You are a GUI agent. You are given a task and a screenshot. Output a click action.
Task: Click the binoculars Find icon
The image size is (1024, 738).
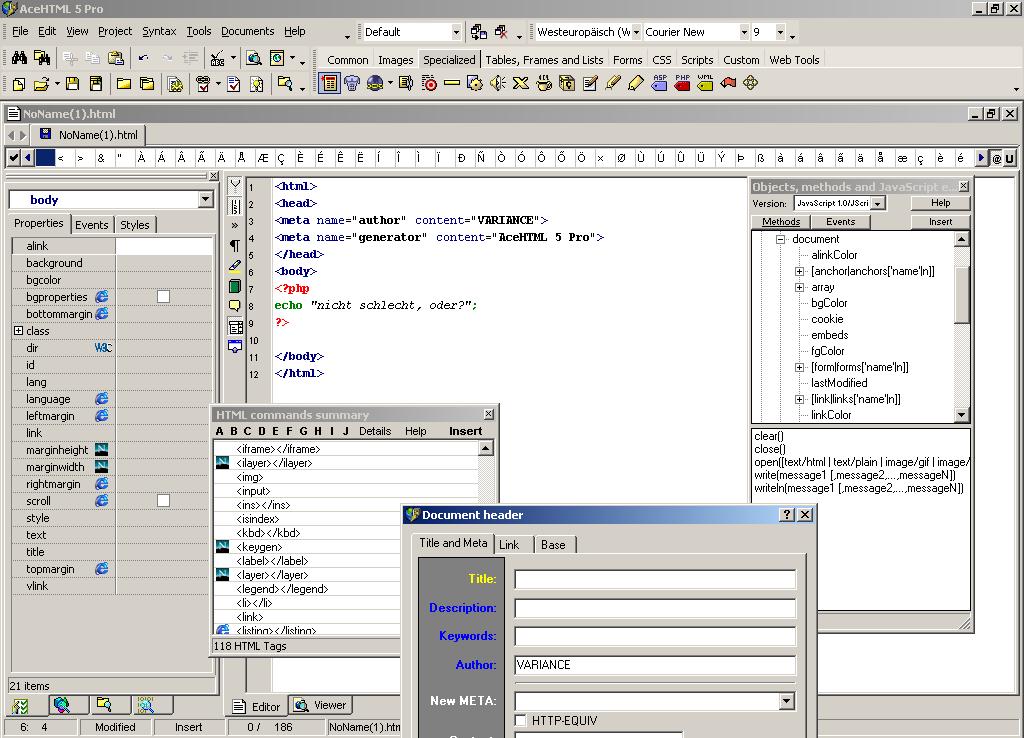[x=19, y=58]
